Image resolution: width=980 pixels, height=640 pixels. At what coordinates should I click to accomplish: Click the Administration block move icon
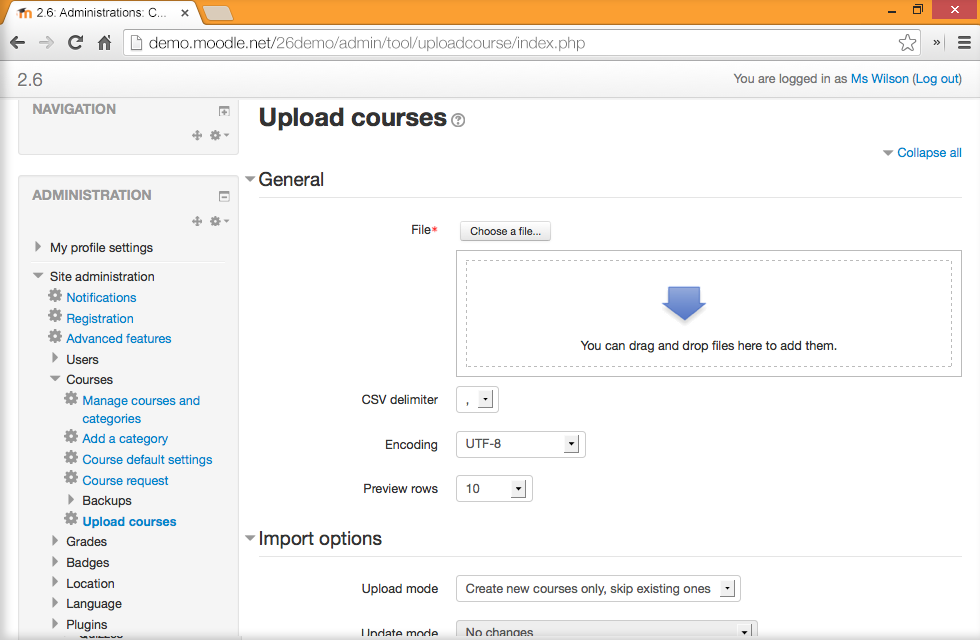[x=197, y=221]
